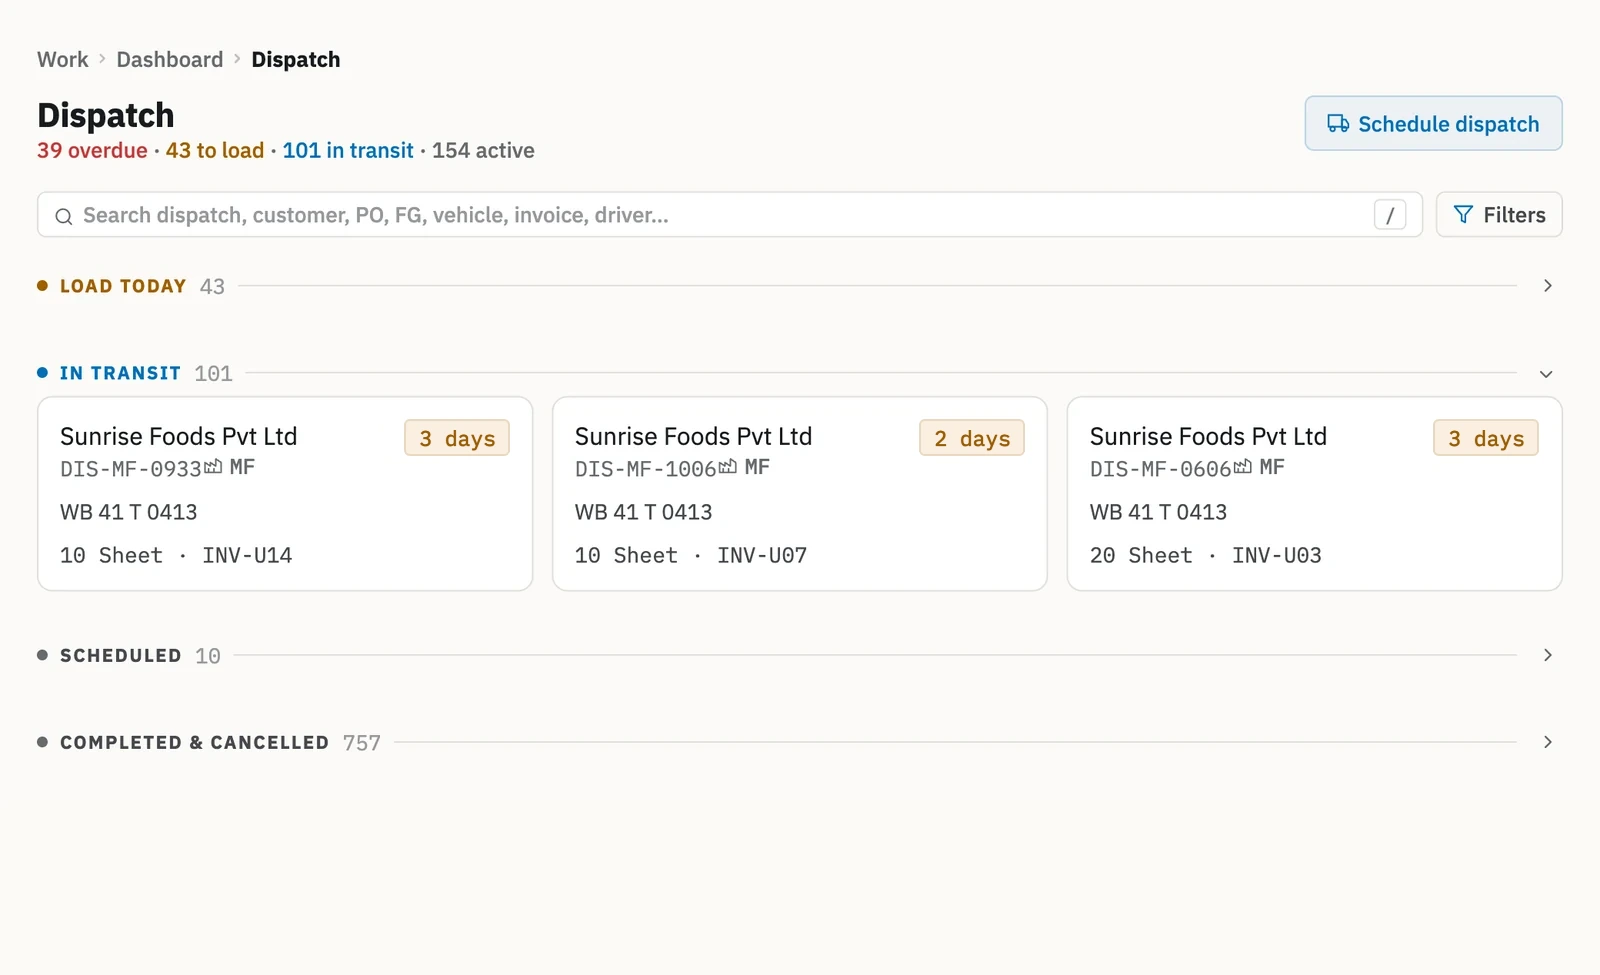1600x975 pixels.
Task: Collapse the In Transit section chevron
Action: click(x=1547, y=374)
